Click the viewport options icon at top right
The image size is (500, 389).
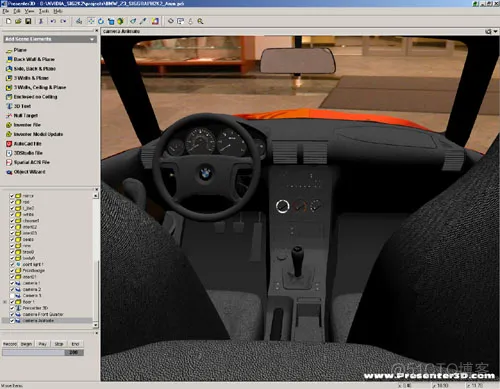coord(488,31)
